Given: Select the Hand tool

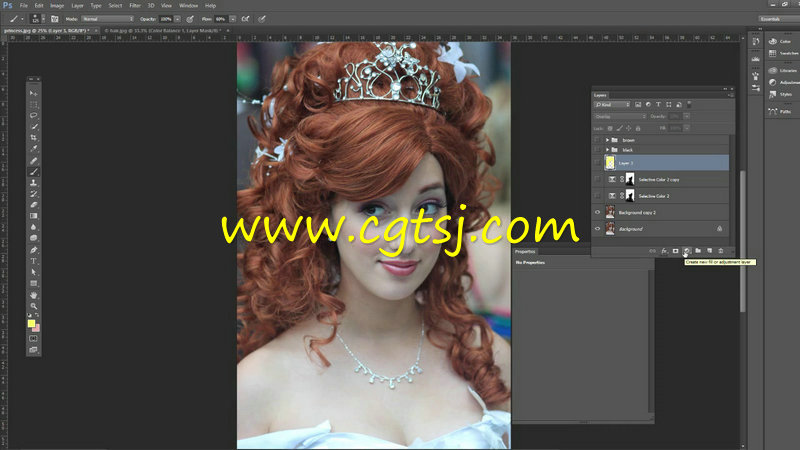Looking at the screenshot, I should coord(33,295).
